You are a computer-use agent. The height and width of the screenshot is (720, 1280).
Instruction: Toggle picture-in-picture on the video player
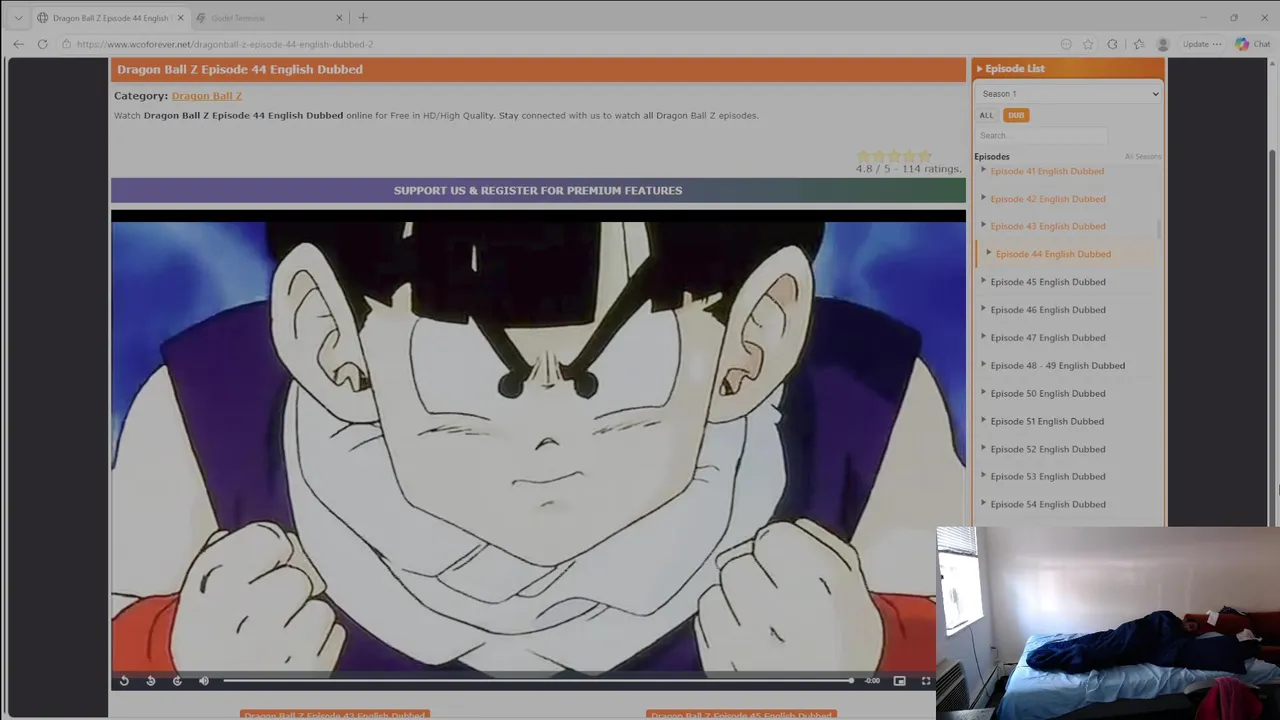[x=899, y=681]
